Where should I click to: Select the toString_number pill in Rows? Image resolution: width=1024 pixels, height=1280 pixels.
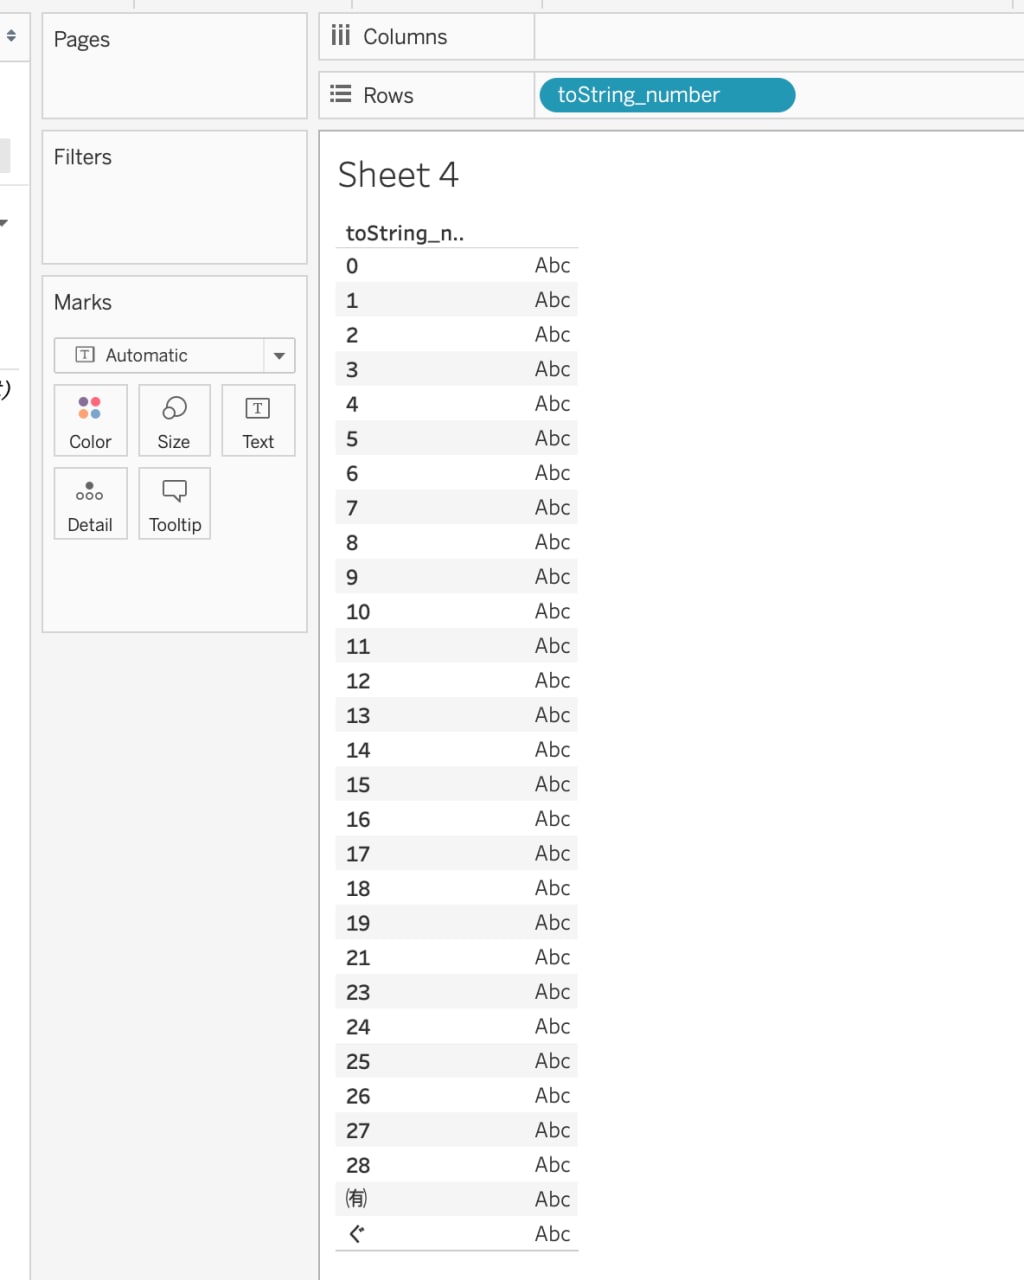pyautogui.click(x=667, y=95)
